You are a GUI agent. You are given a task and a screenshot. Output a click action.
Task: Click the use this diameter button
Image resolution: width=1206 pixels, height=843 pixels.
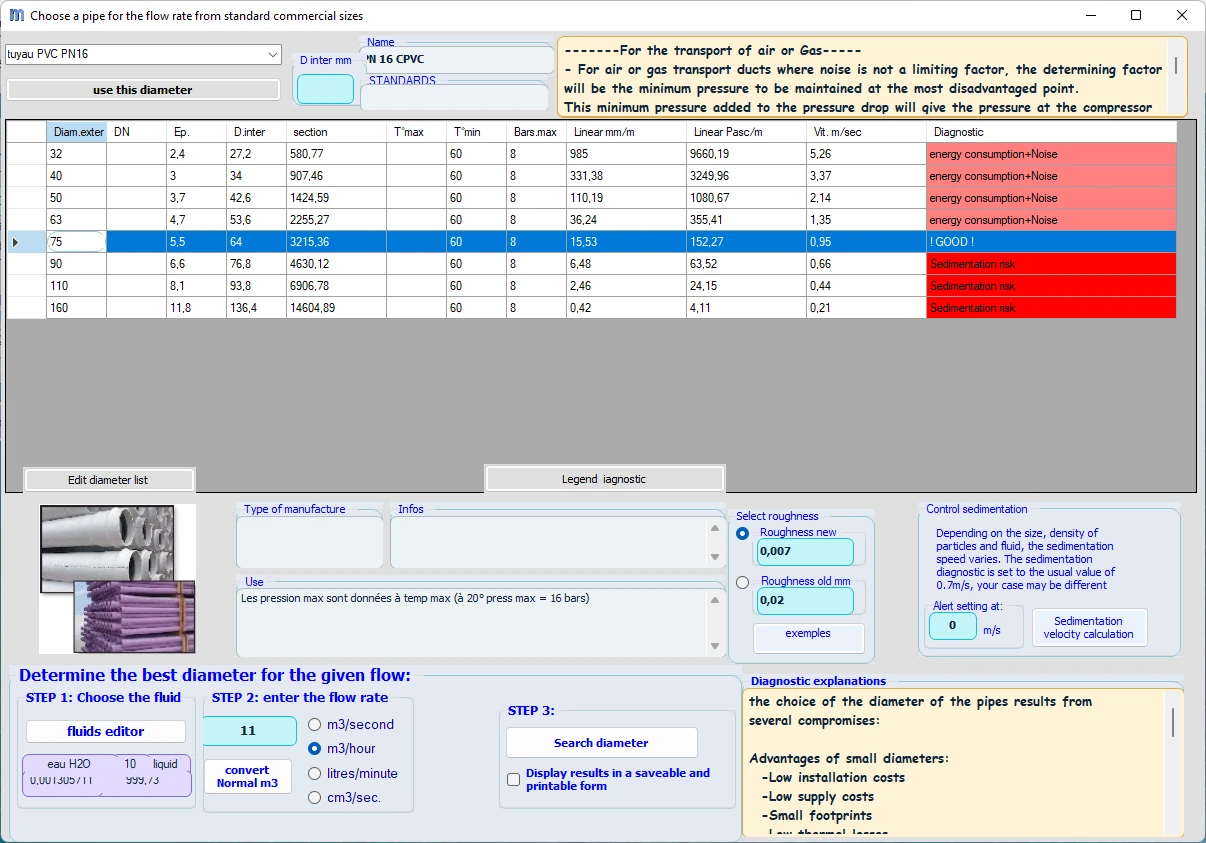[x=143, y=90]
